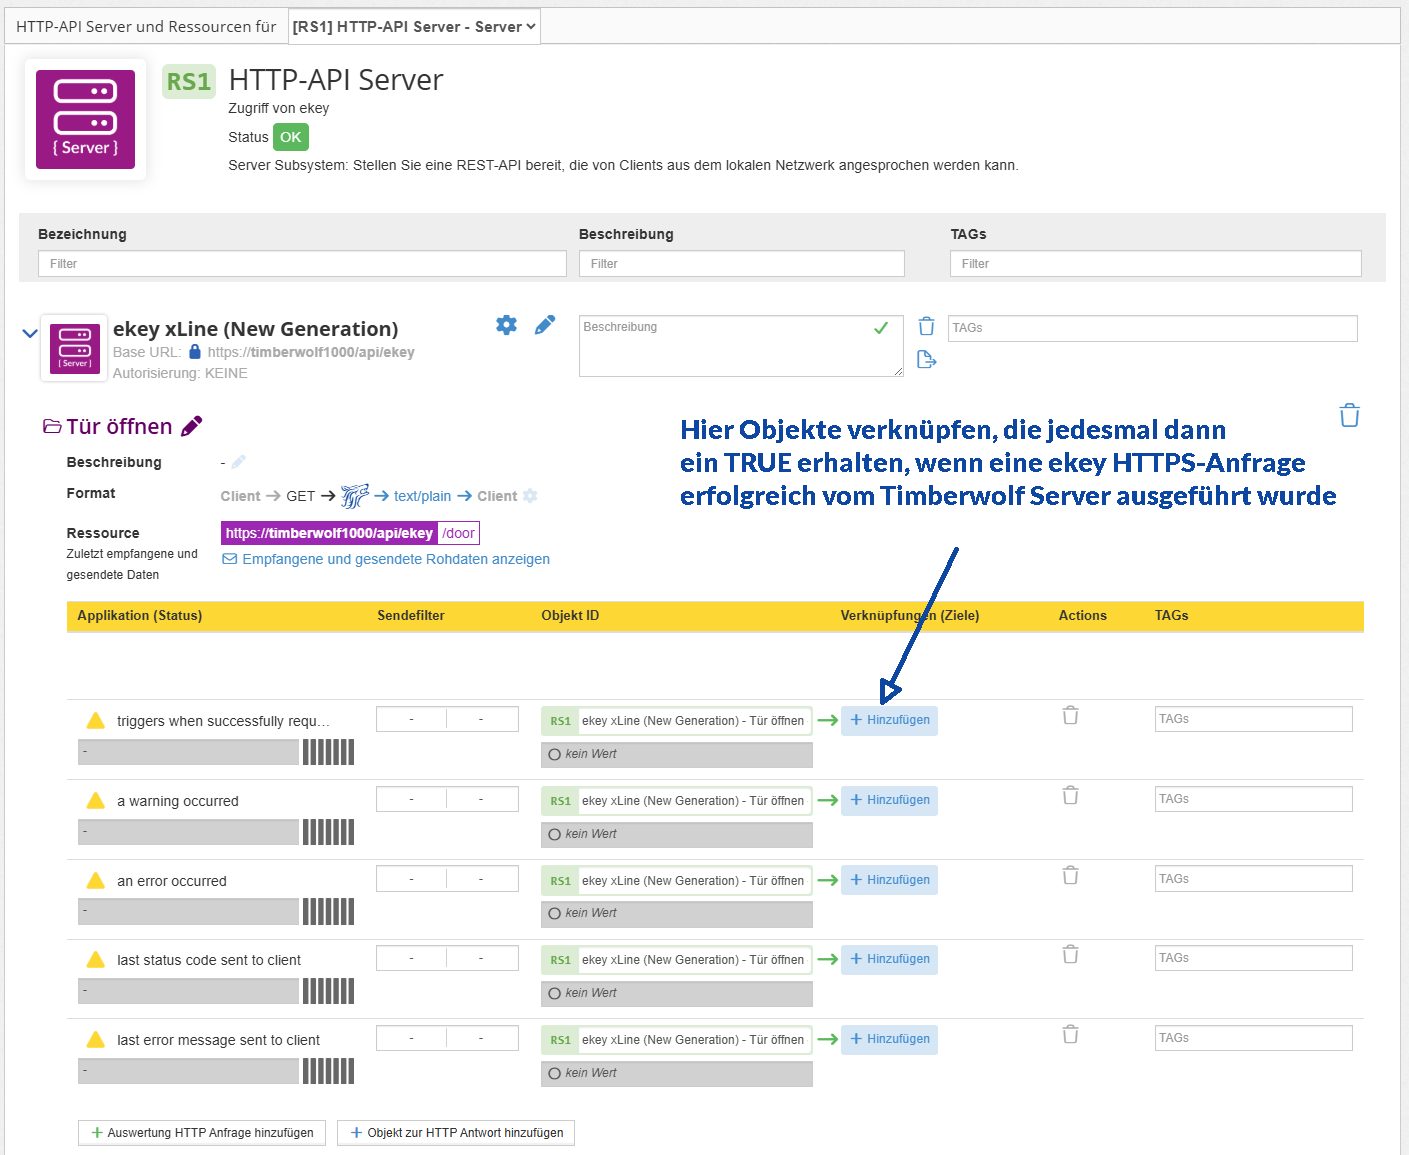1409x1155 pixels.
Task: Add a link for 'a warning occurred' row
Action: [889, 800]
